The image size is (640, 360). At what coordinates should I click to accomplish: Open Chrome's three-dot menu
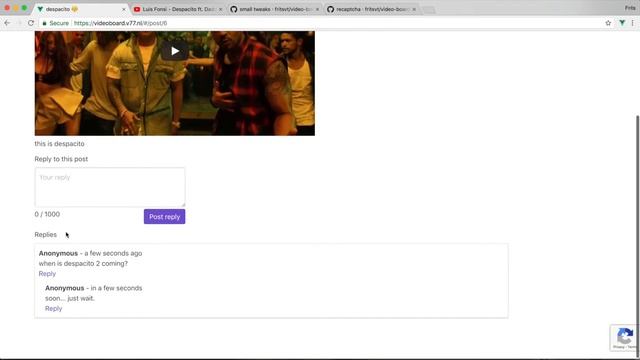633,23
